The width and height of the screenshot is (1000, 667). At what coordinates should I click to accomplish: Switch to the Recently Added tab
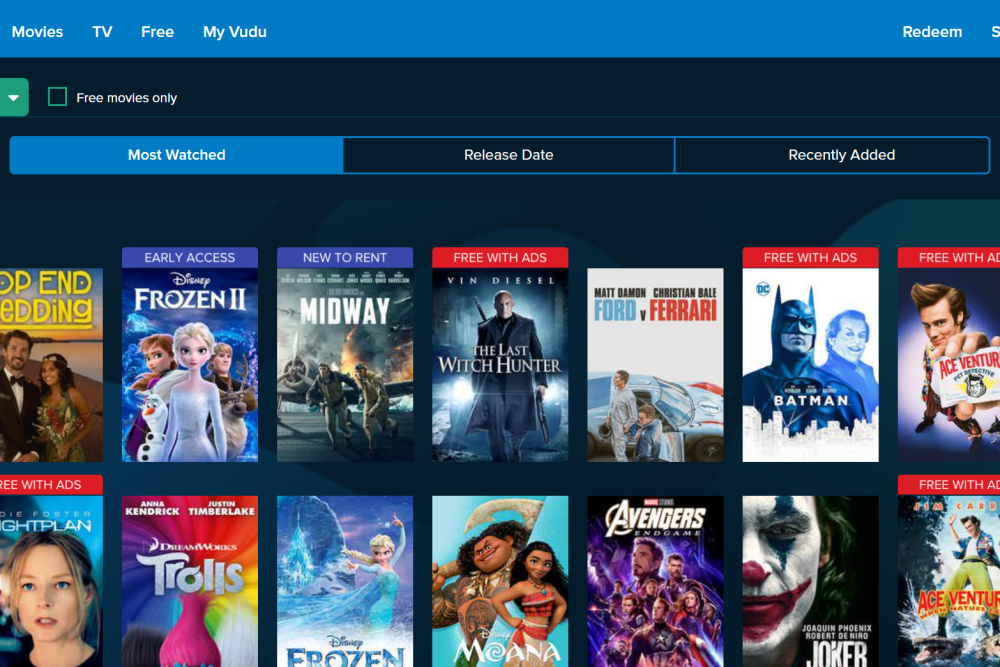[x=841, y=155]
